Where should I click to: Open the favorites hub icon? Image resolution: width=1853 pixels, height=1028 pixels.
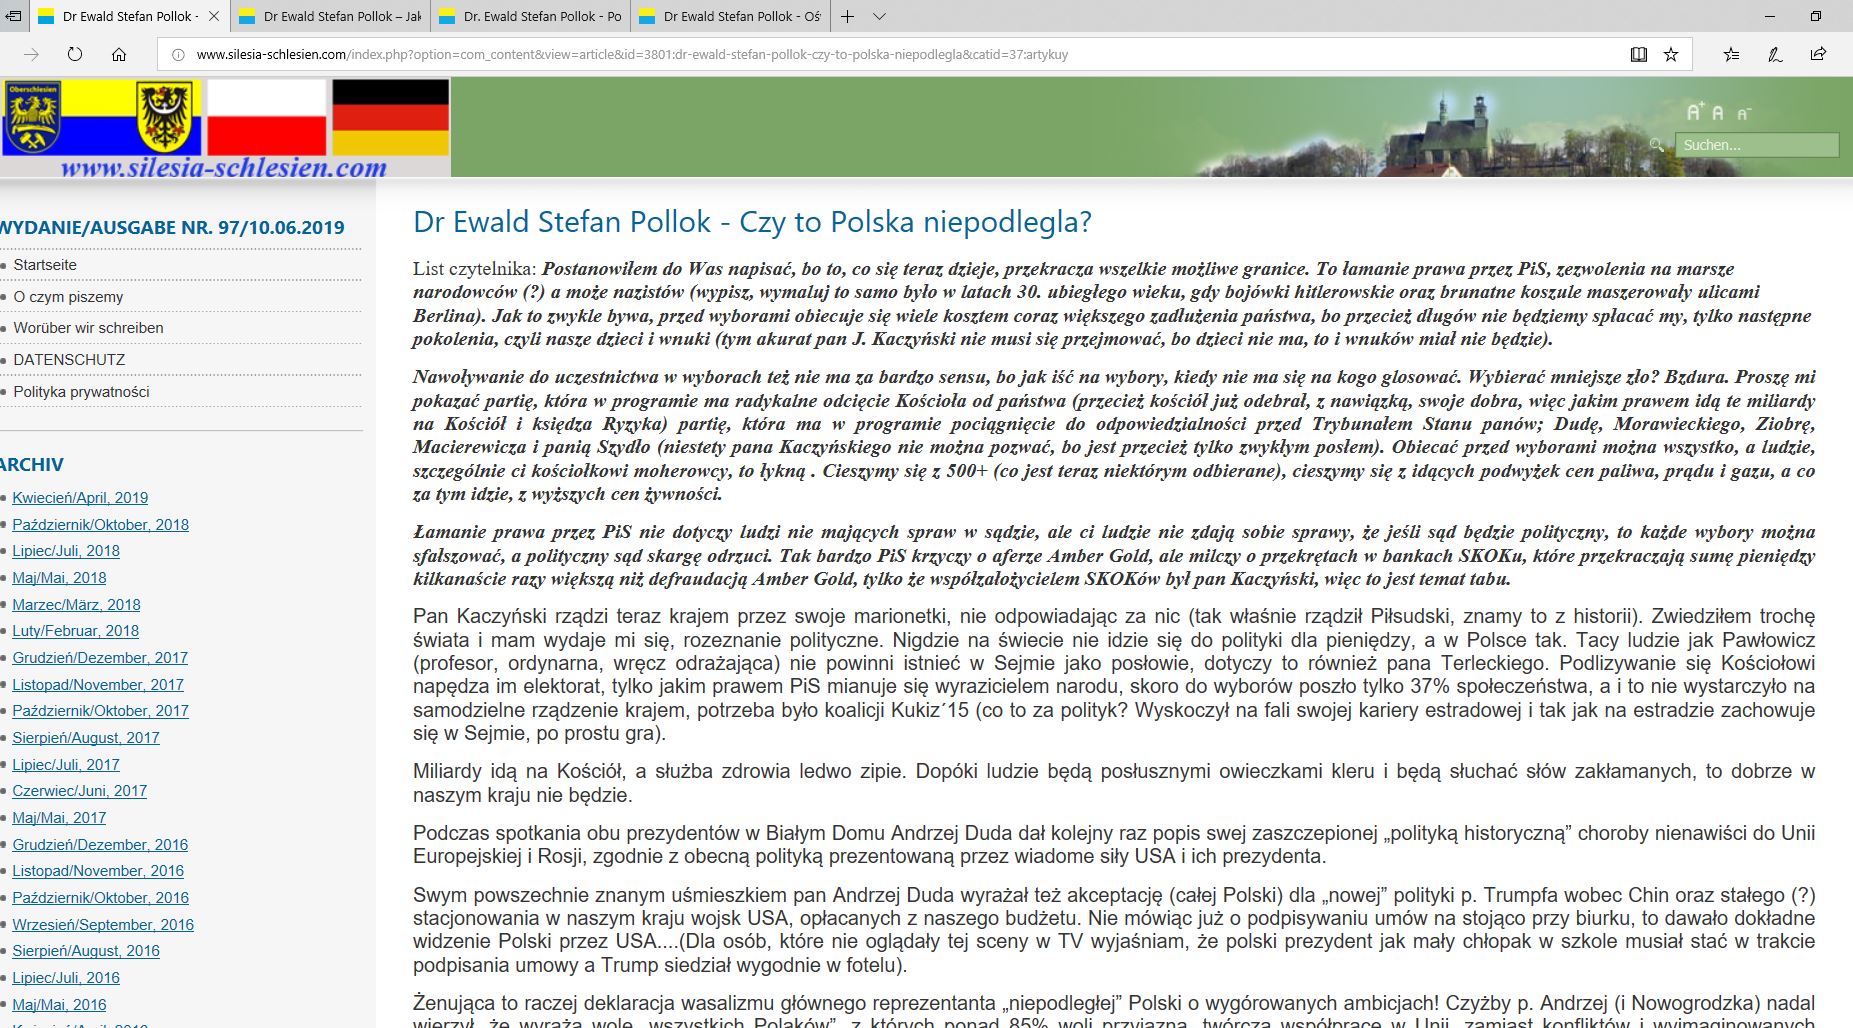pos(1732,55)
